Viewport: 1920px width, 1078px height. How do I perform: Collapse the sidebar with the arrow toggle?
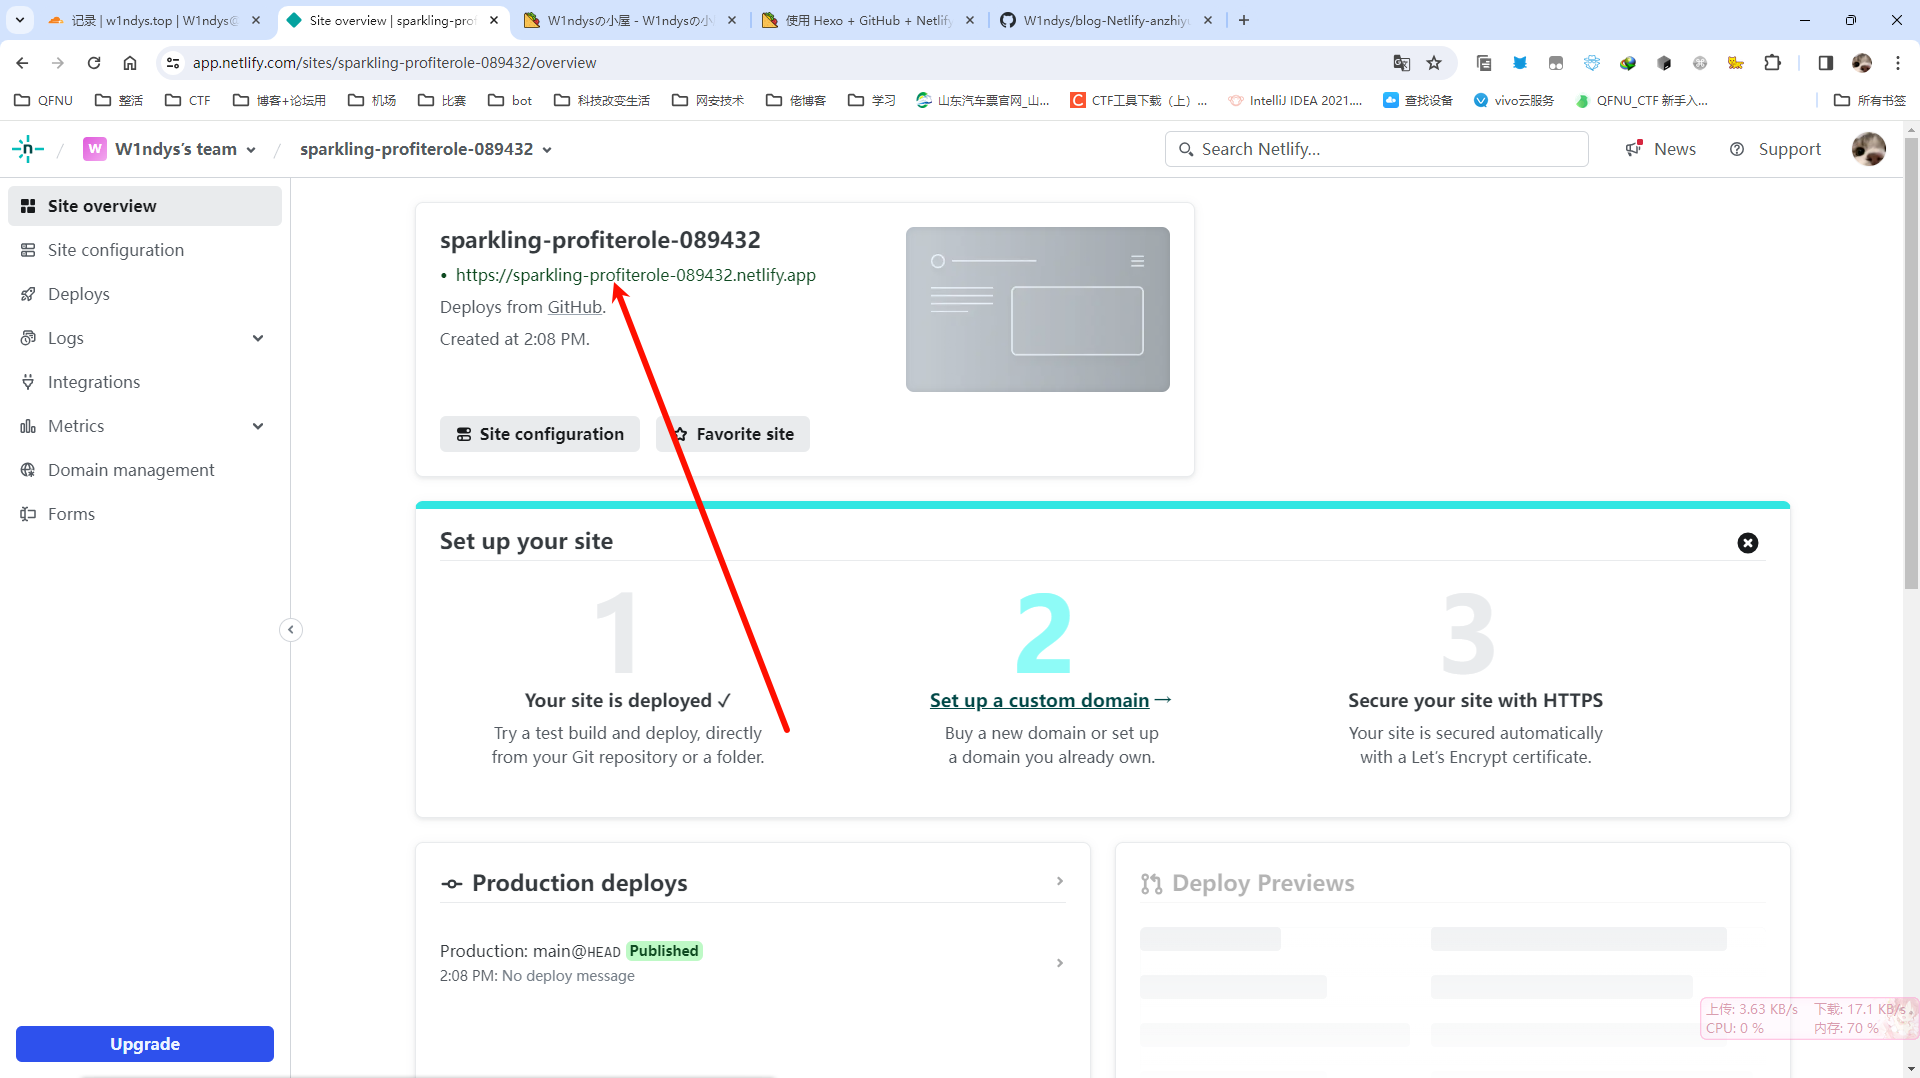tap(290, 630)
